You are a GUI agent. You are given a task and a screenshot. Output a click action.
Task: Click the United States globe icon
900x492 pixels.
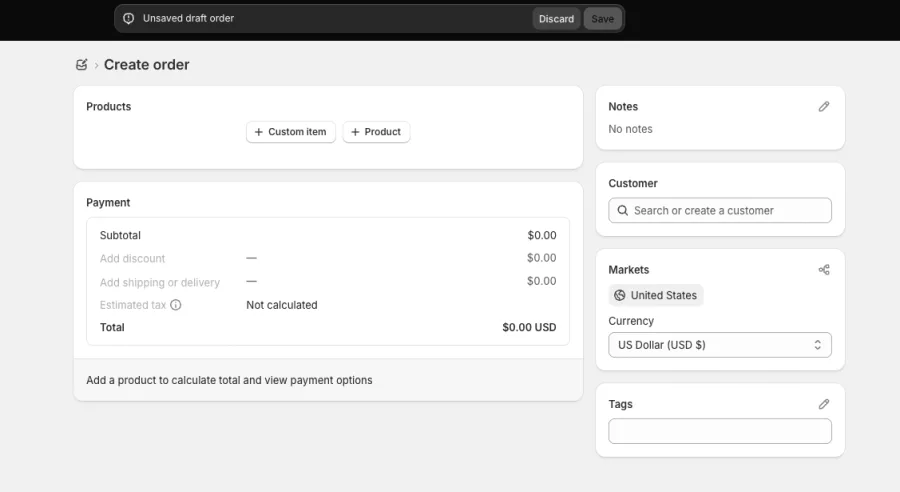619,295
